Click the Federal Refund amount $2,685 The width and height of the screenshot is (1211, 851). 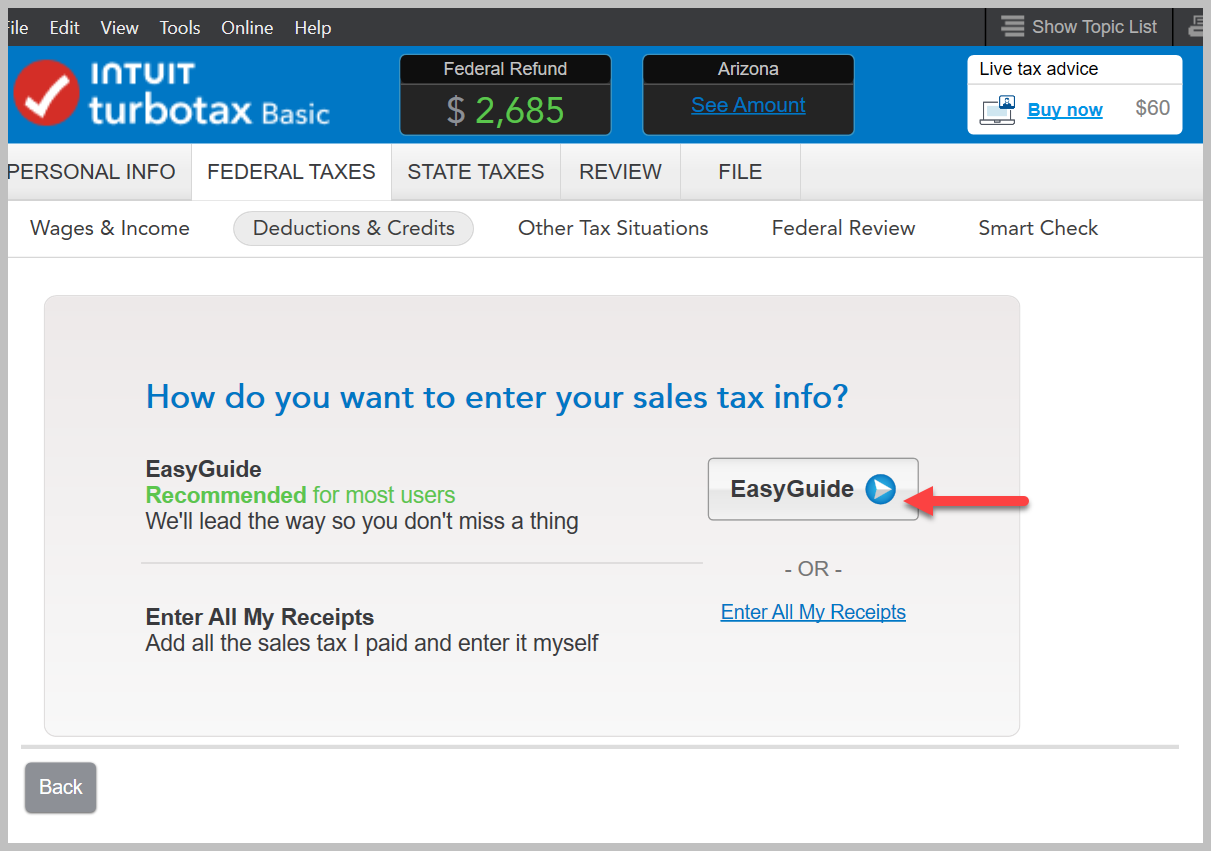coord(505,110)
